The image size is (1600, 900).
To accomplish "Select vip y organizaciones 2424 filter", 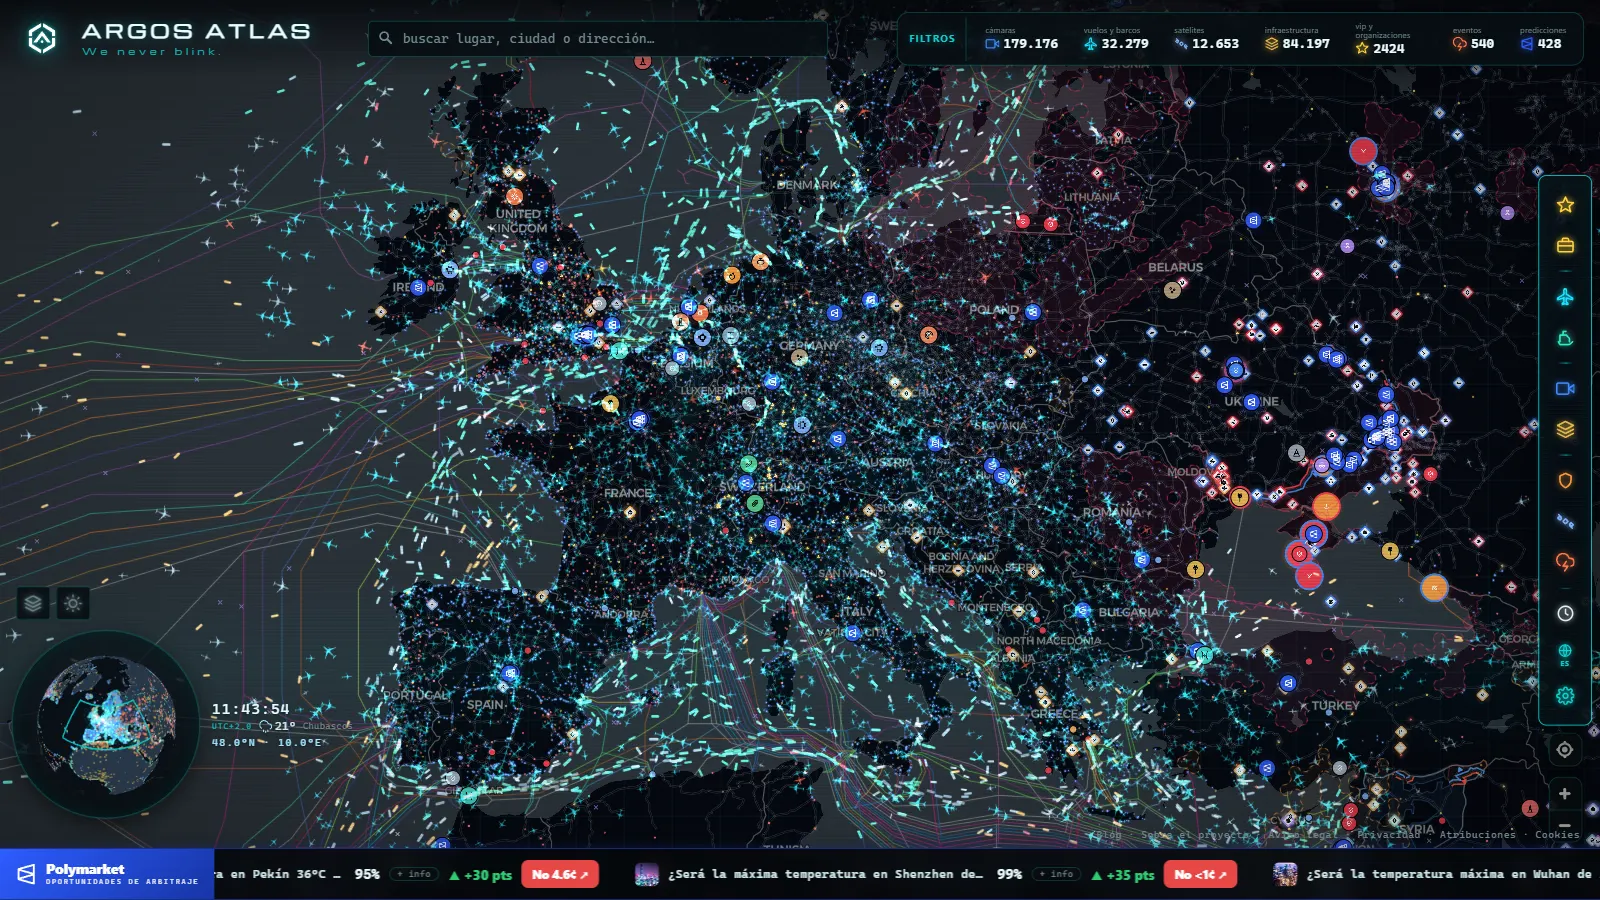I will (1381, 39).
